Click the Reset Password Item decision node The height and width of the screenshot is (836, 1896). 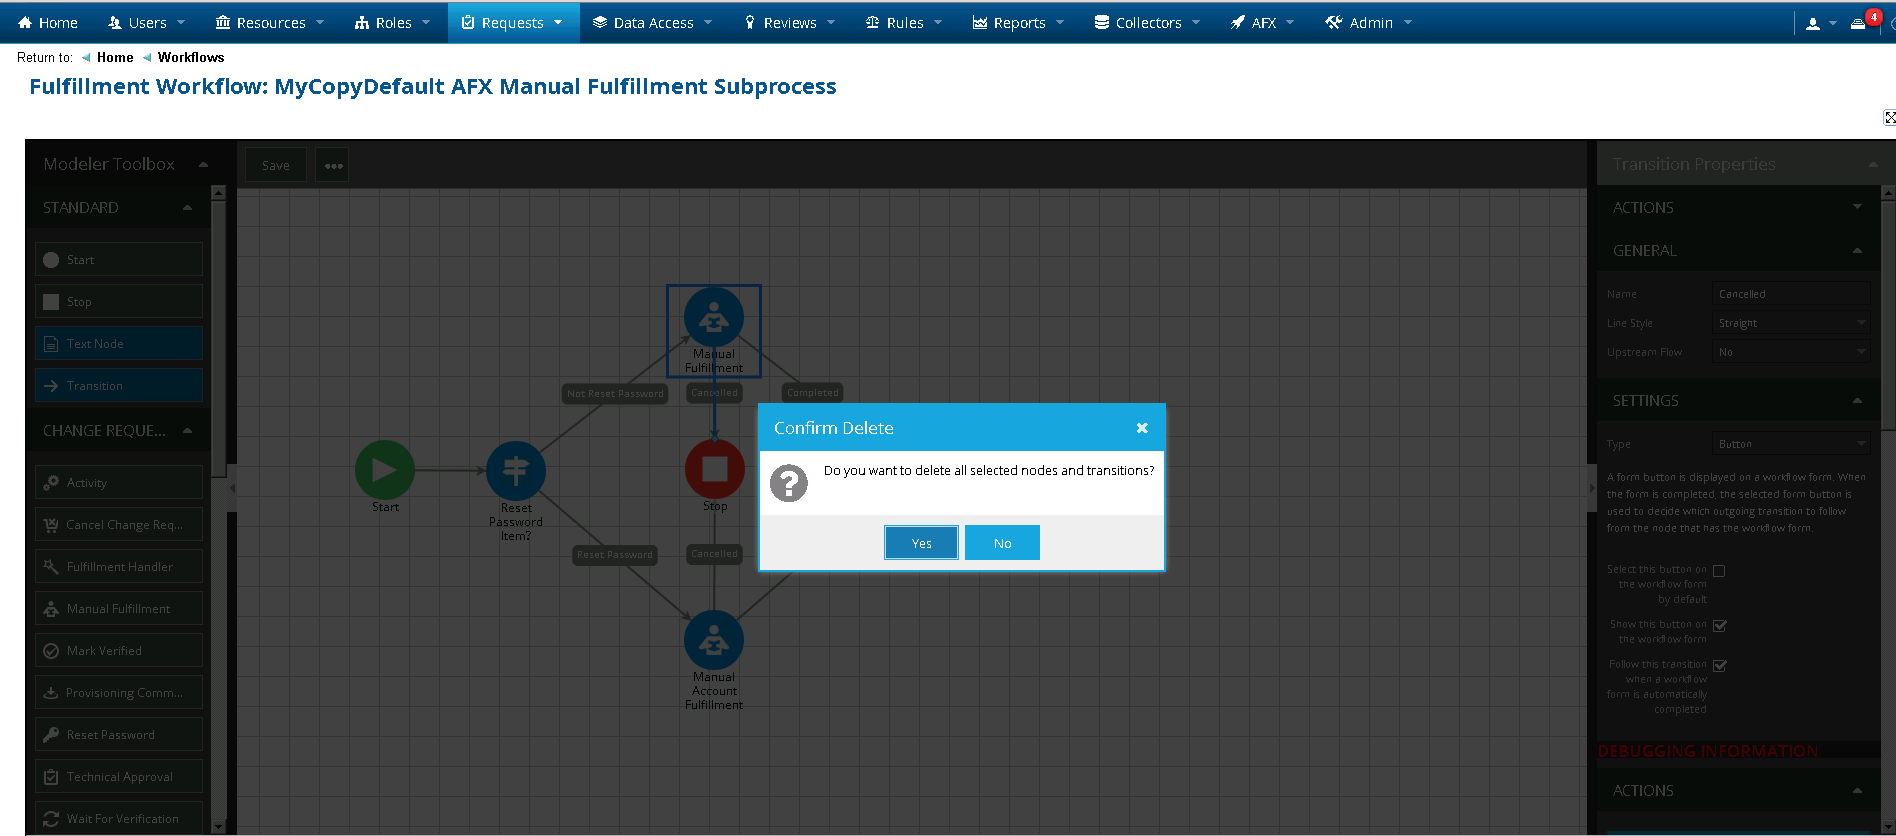coord(516,470)
